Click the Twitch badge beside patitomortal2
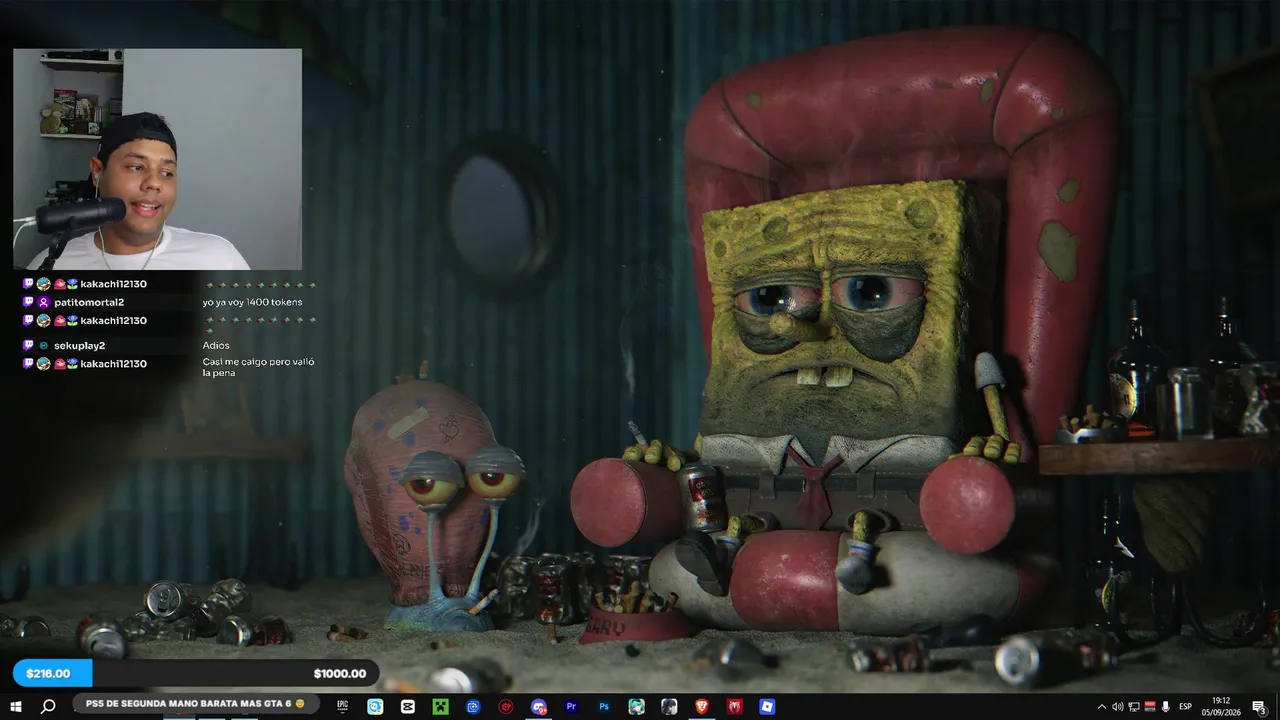The height and width of the screenshot is (720, 1280). coord(28,302)
